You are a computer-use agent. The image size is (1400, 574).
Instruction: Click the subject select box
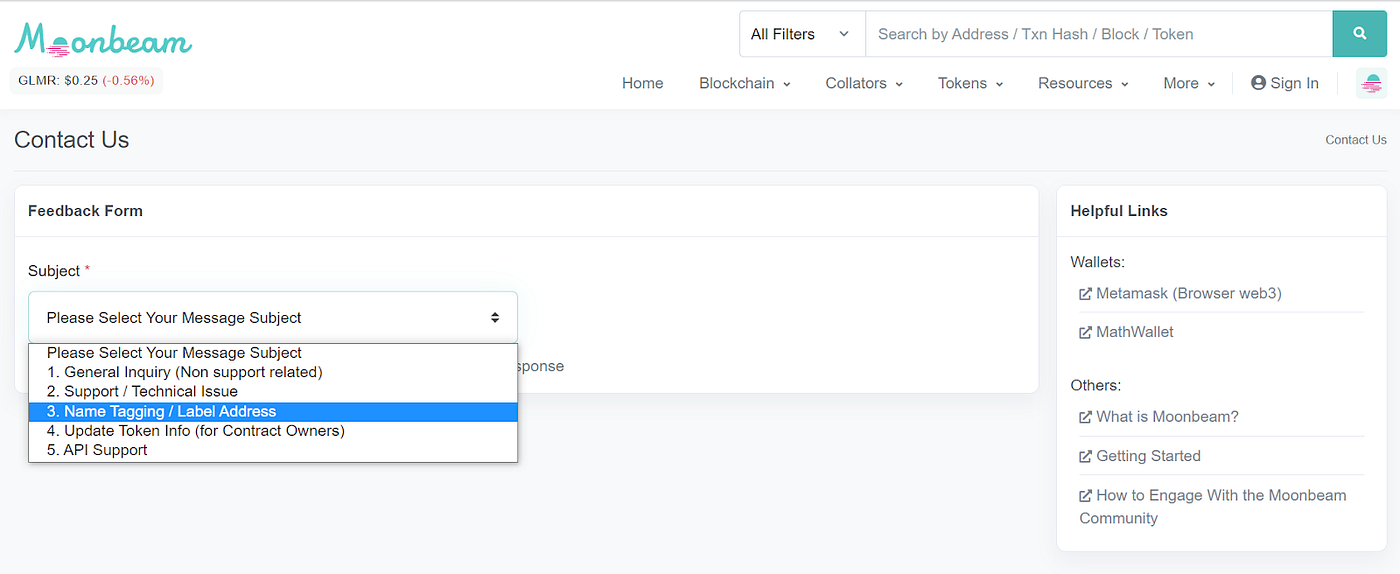273,317
